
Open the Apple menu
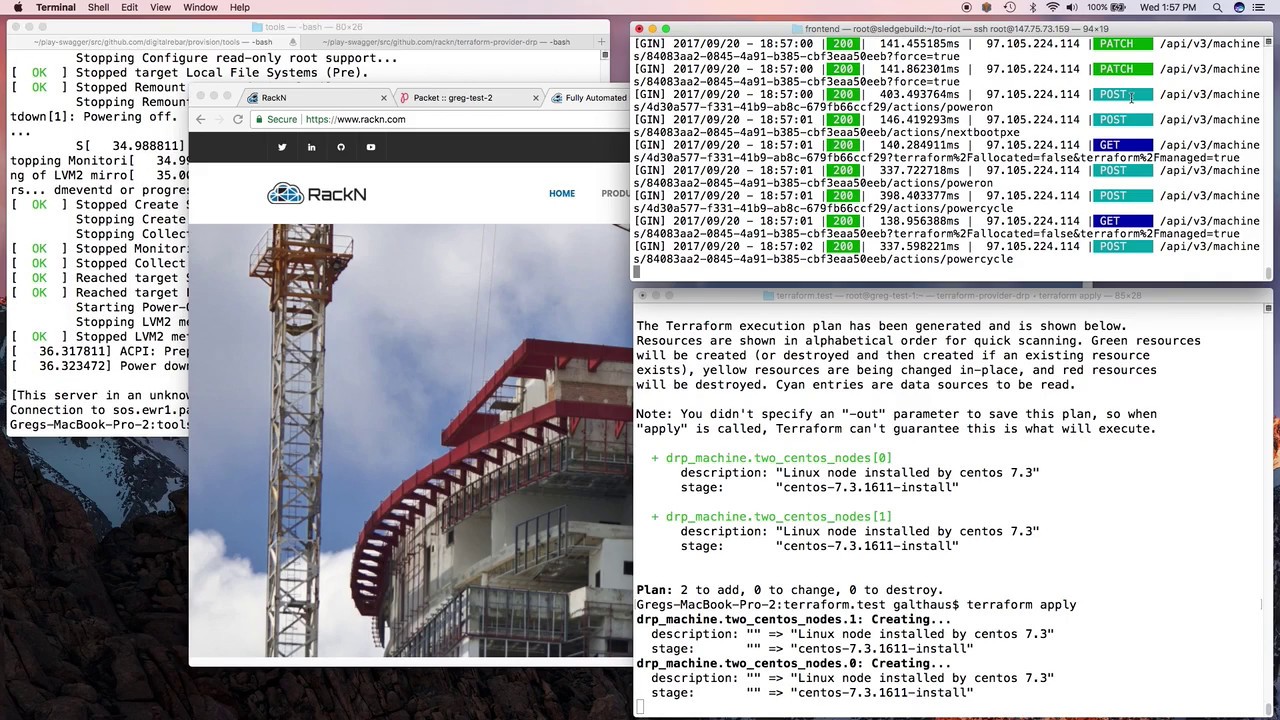pyautogui.click(x=17, y=7)
